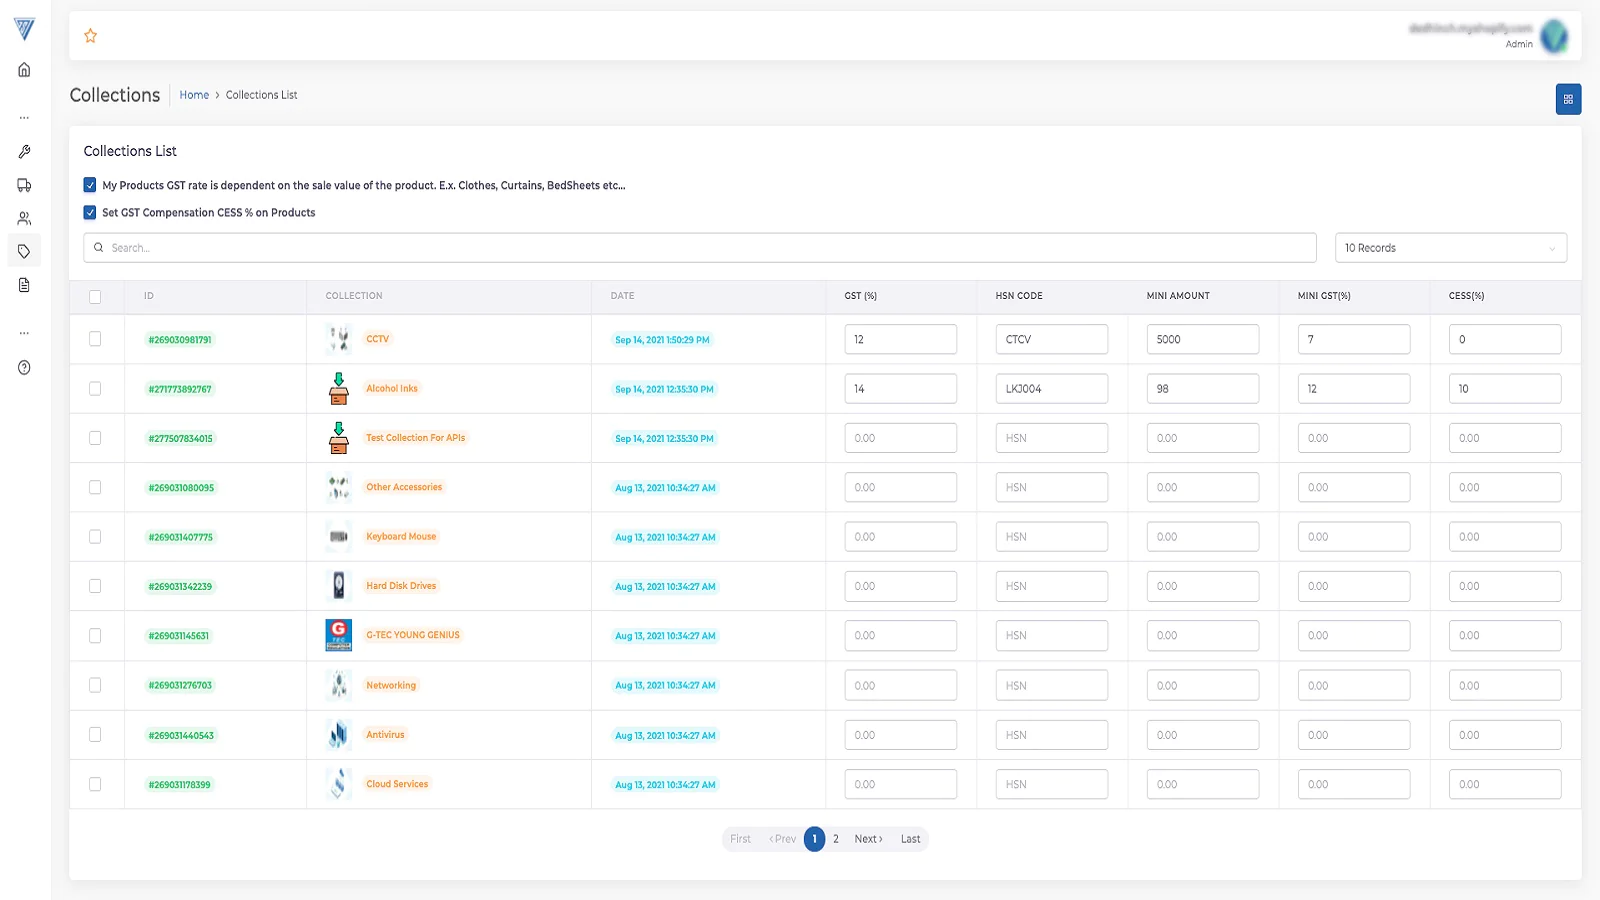Open the document icon in the sidebar
Image resolution: width=1600 pixels, height=900 pixels.
(24, 285)
